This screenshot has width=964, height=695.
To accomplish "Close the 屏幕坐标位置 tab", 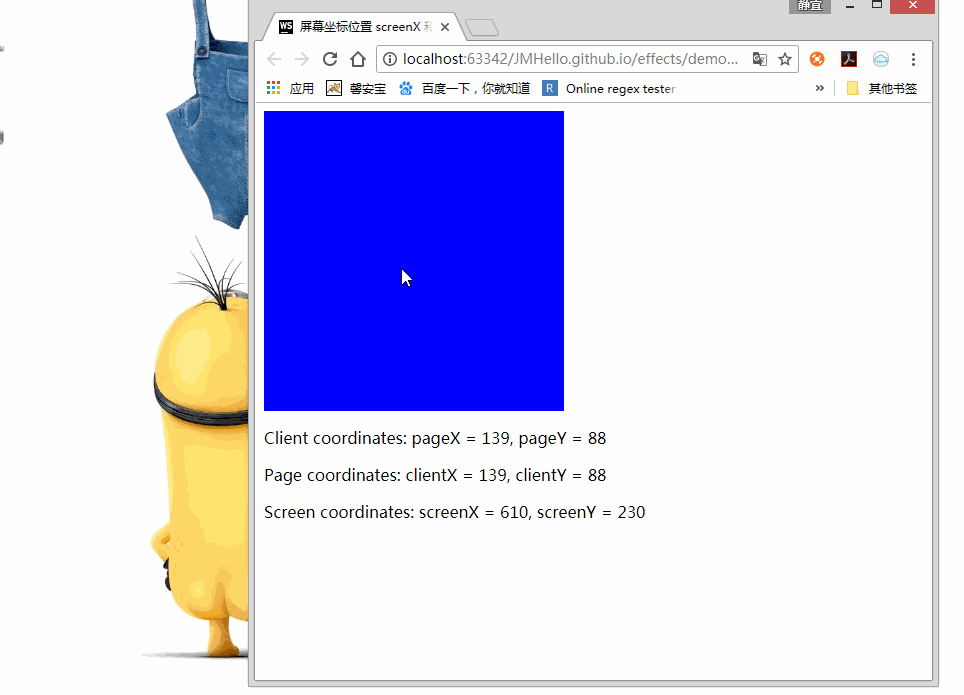I will (444, 27).
